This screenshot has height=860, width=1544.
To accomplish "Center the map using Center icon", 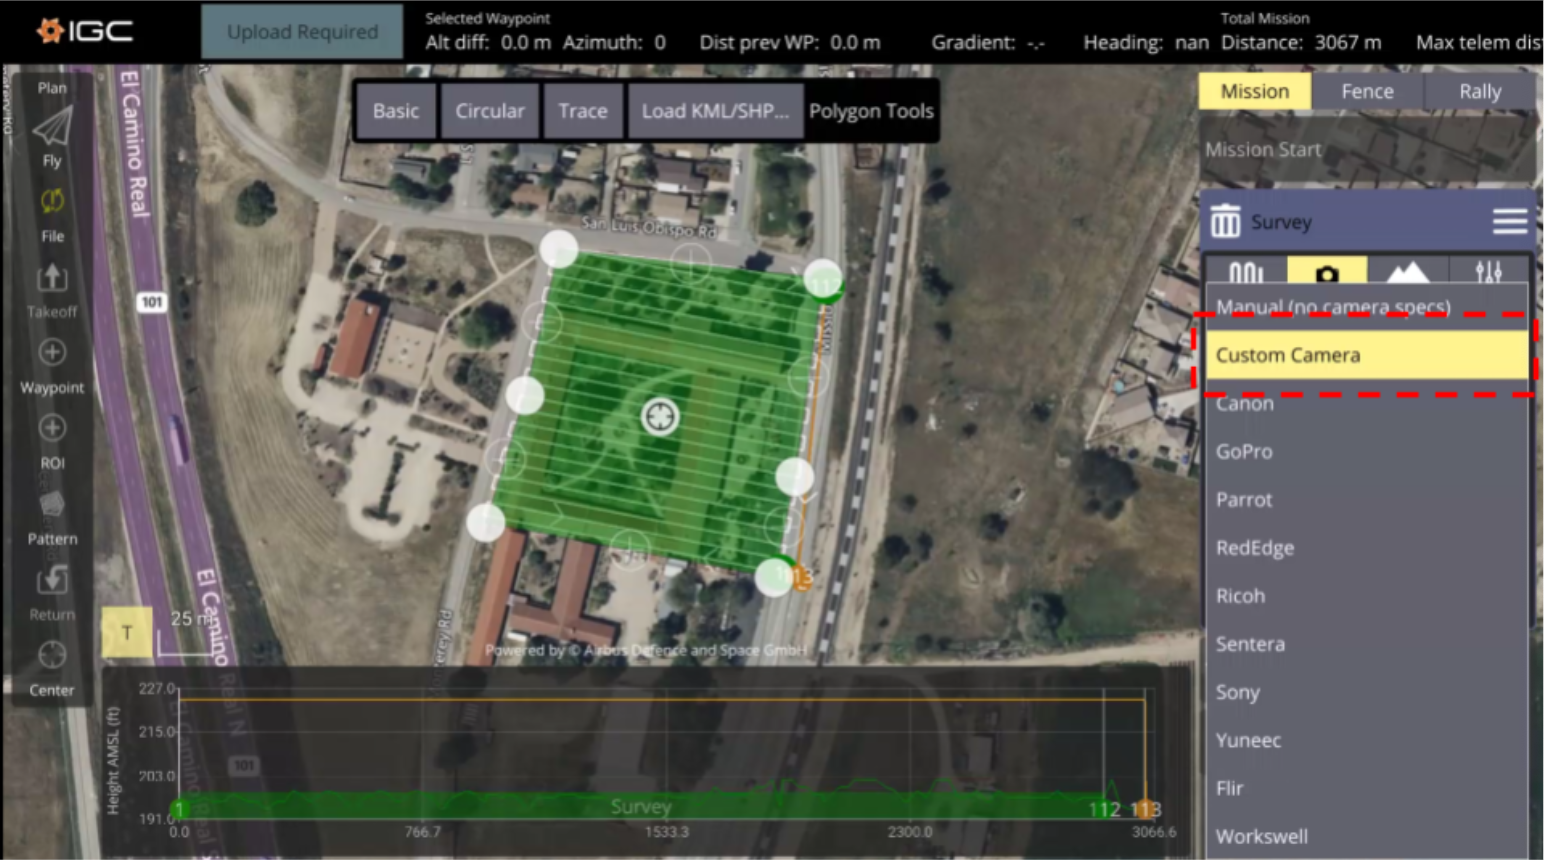I will point(52,656).
